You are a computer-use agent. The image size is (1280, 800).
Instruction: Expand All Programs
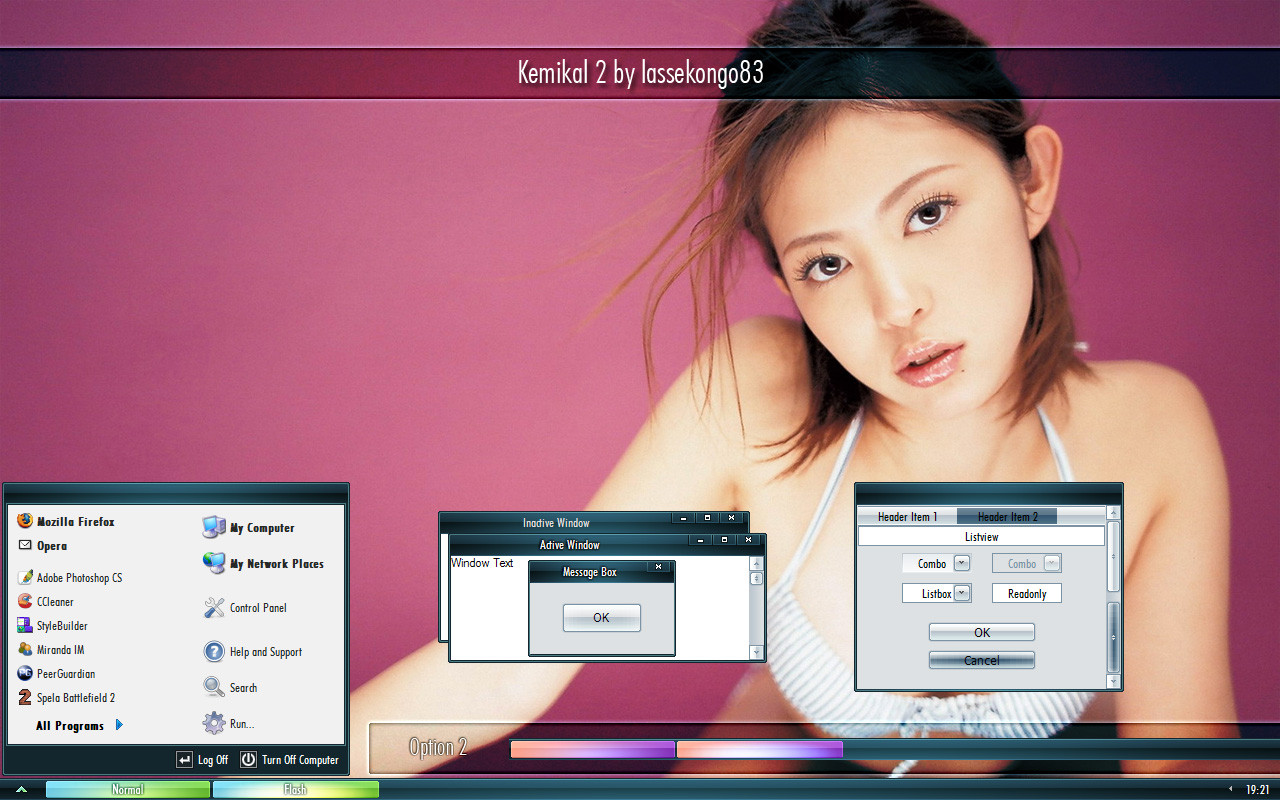pos(80,725)
